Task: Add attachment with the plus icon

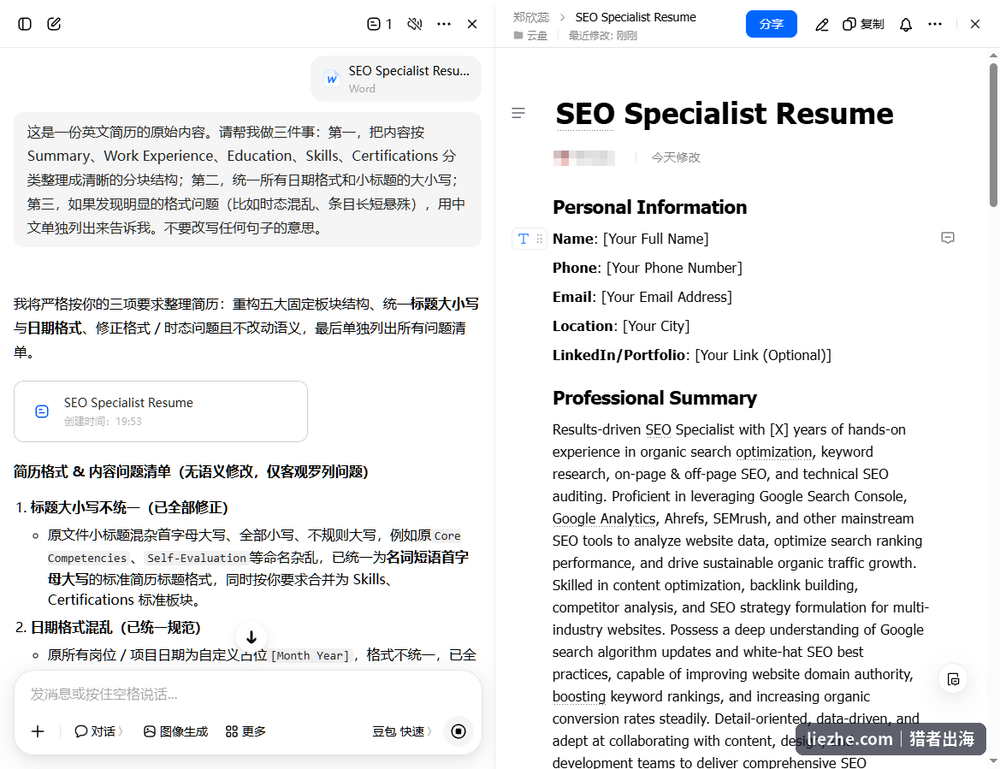Action: 38,731
